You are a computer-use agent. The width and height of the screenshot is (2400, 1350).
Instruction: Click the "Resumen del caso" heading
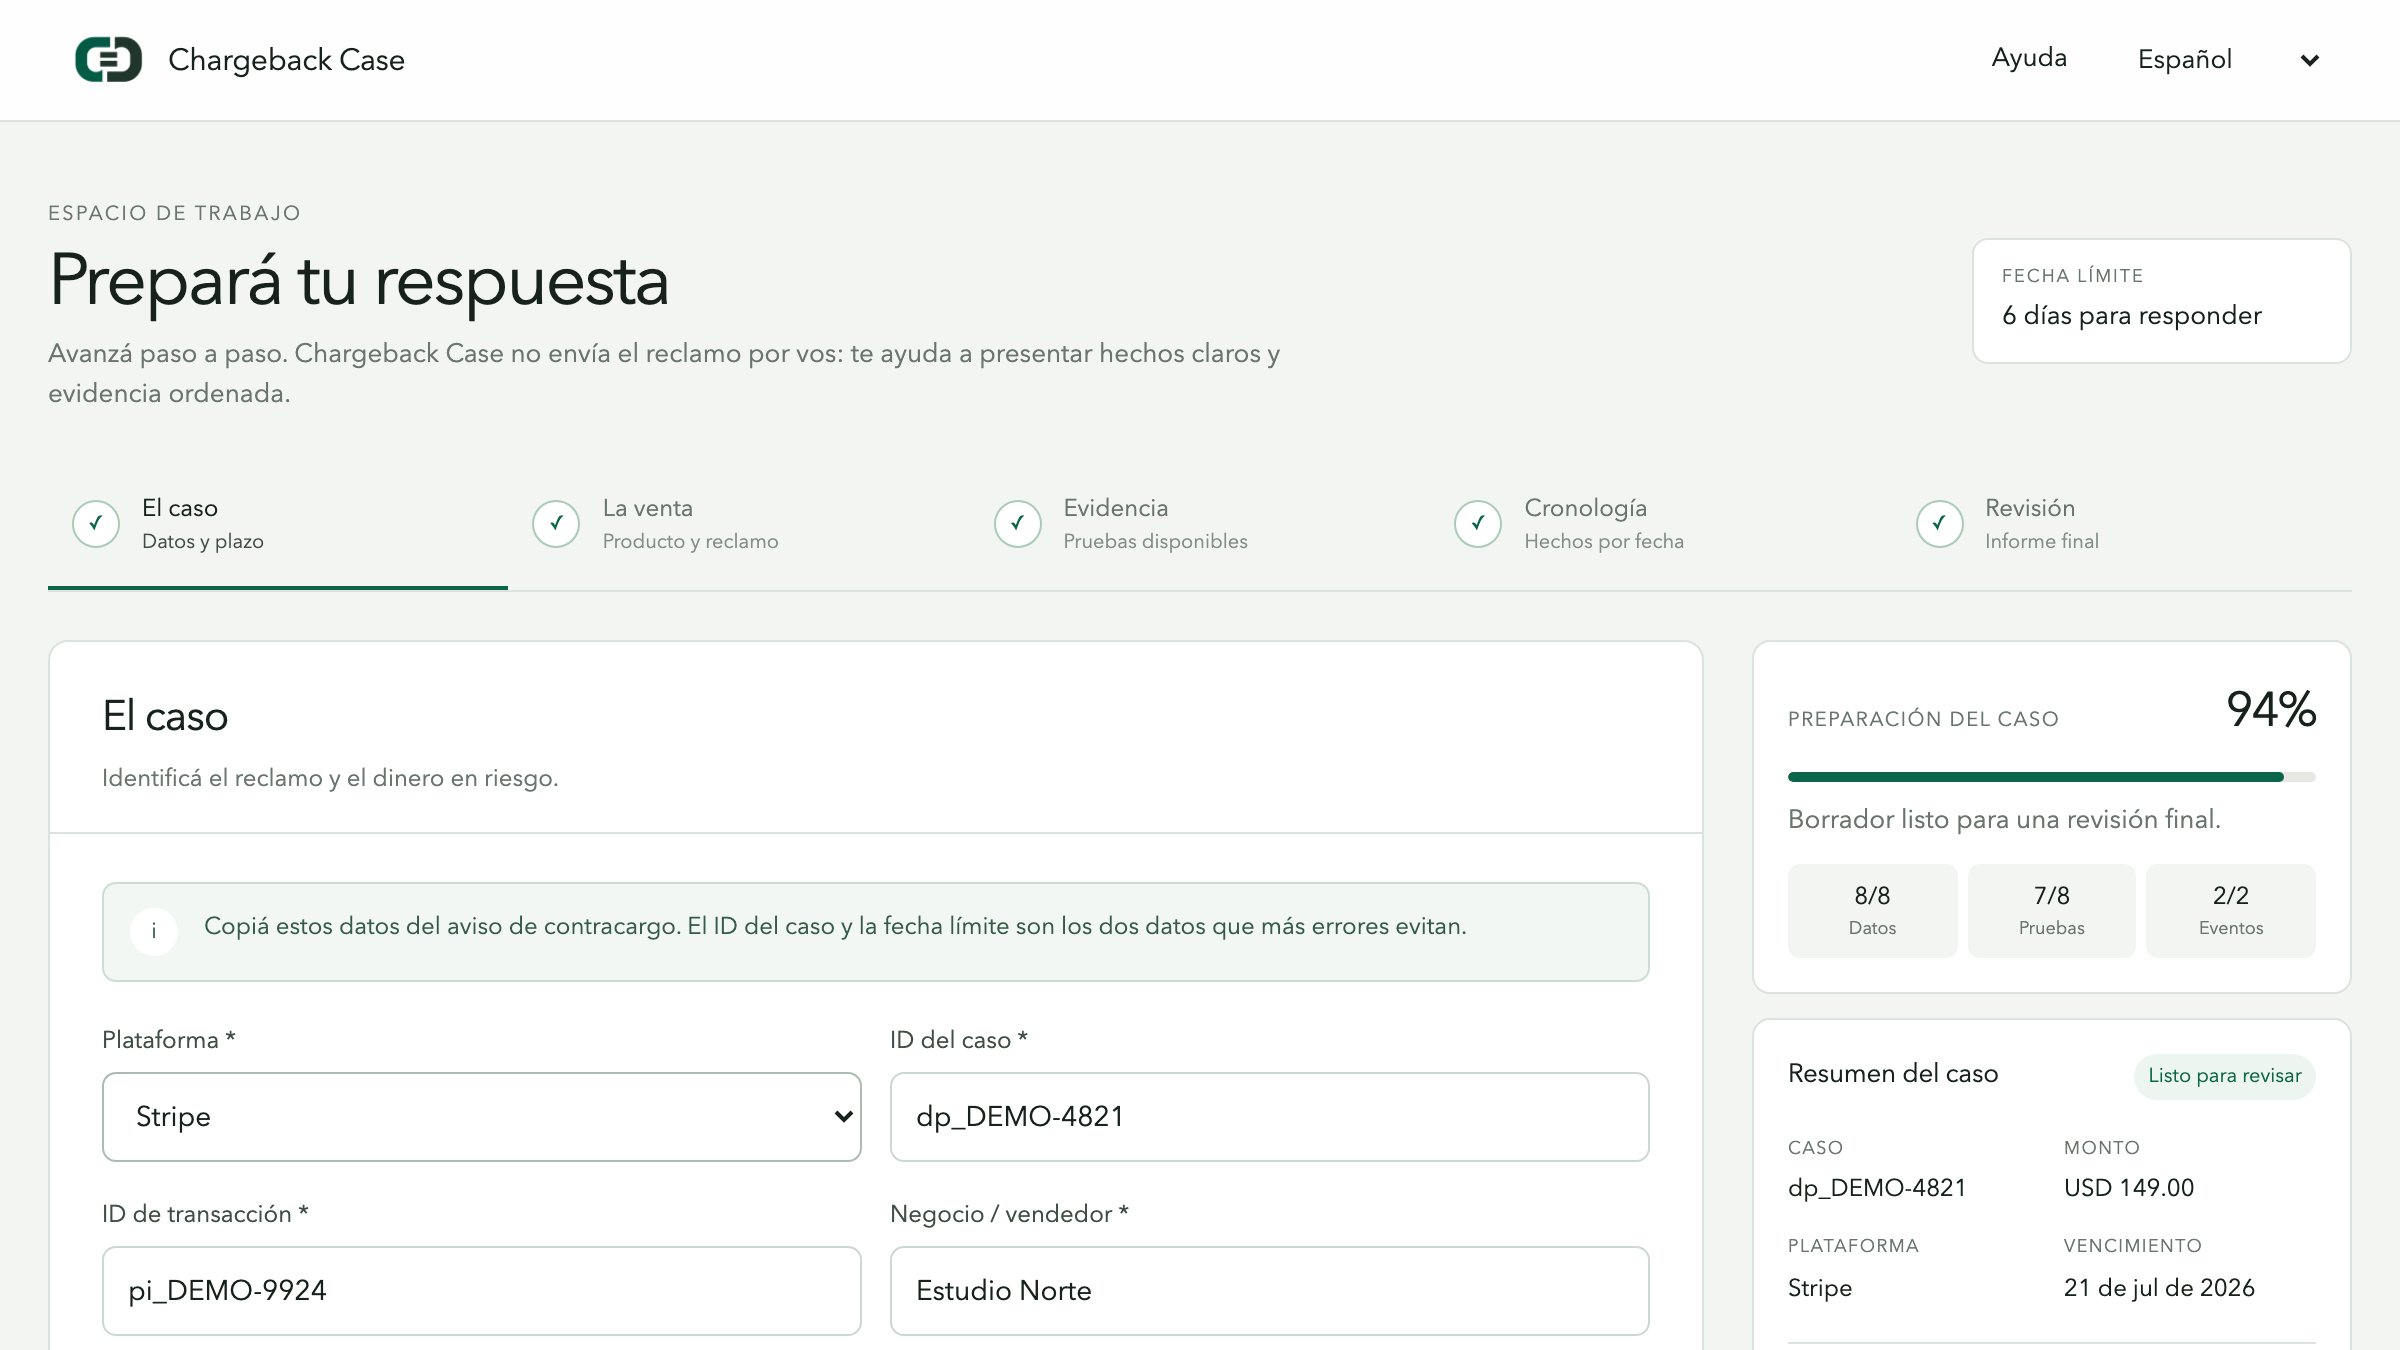pyautogui.click(x=1893, y=1073)
